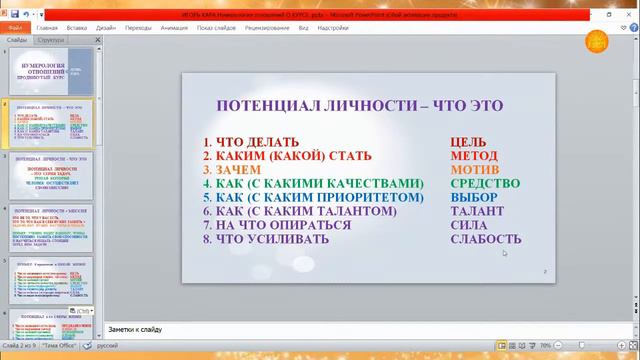
Task: Switch to Normal view icon in status bar
Action: [x=502, y=346]
